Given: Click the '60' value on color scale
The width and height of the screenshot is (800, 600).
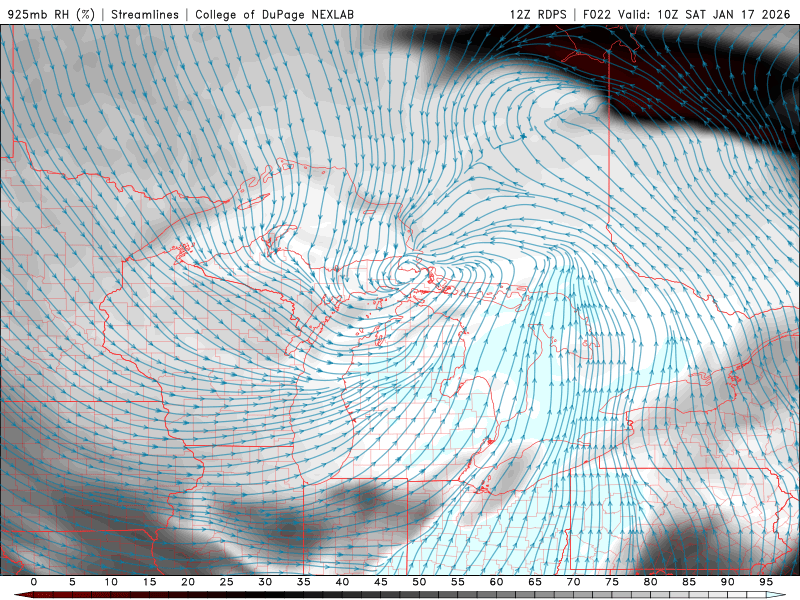Looking at the screenshot, I should click(x=496, y=582).
